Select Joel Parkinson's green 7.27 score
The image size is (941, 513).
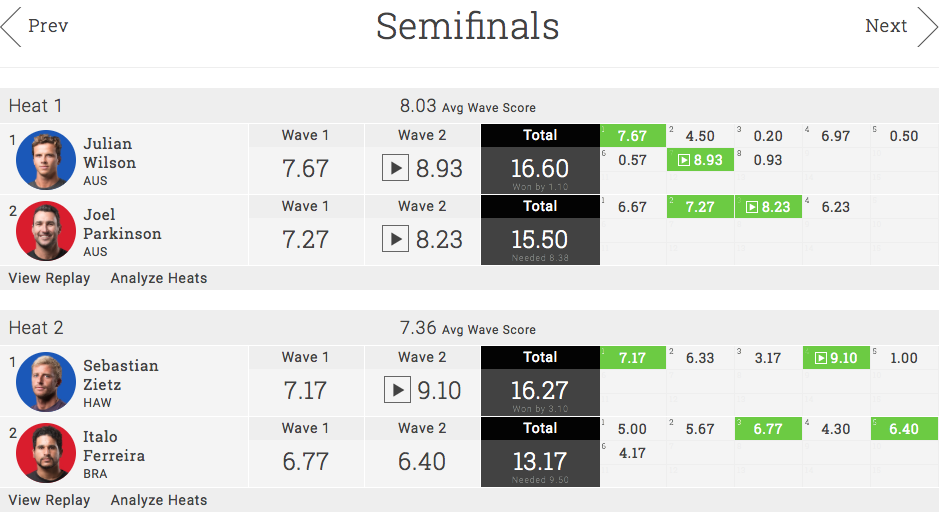click(x=700, y=207)
